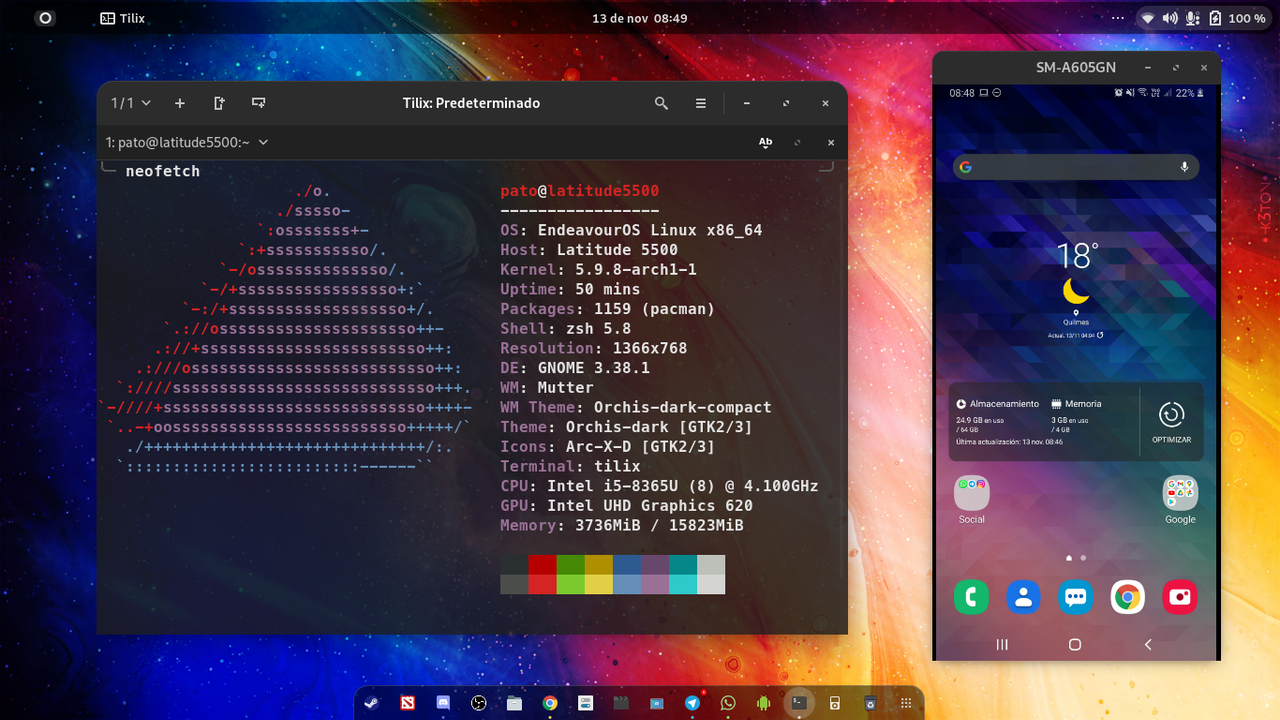The width and height of the screenshot is (1280, 720).
Task: Add a new terminal session in Tilix
Action: coord(180,103)
